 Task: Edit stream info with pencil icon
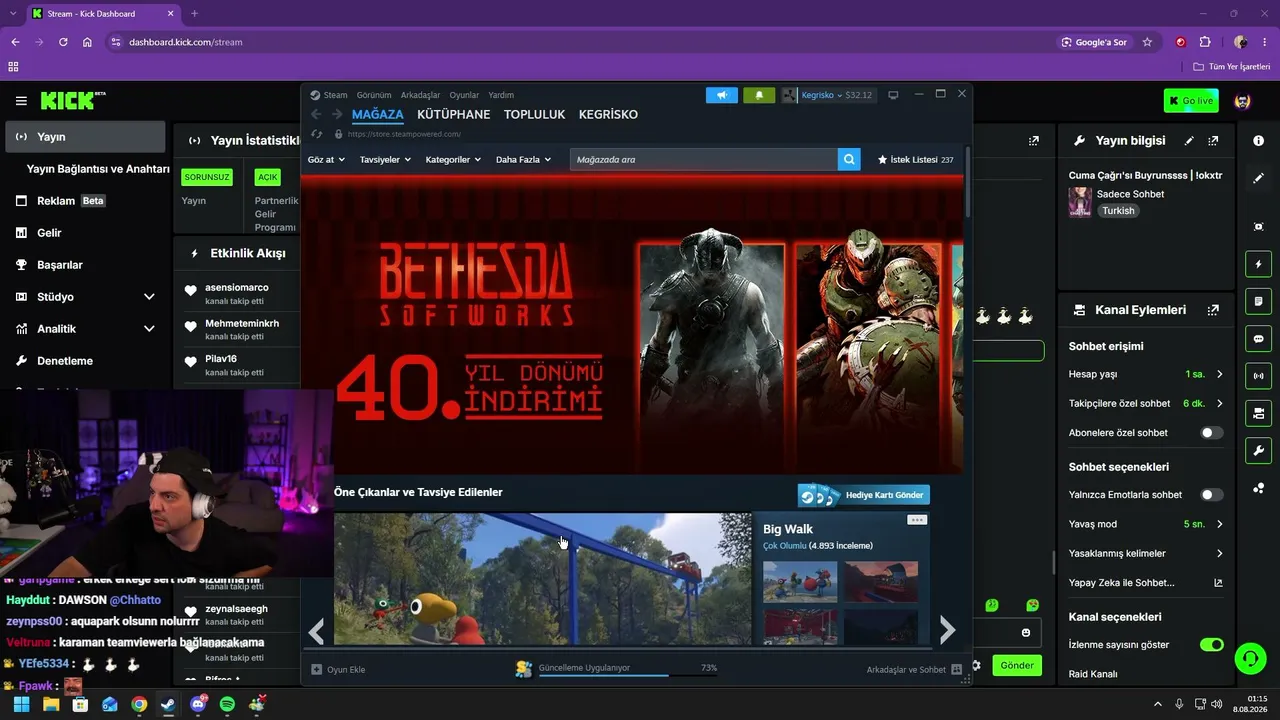coord(1189,141)
